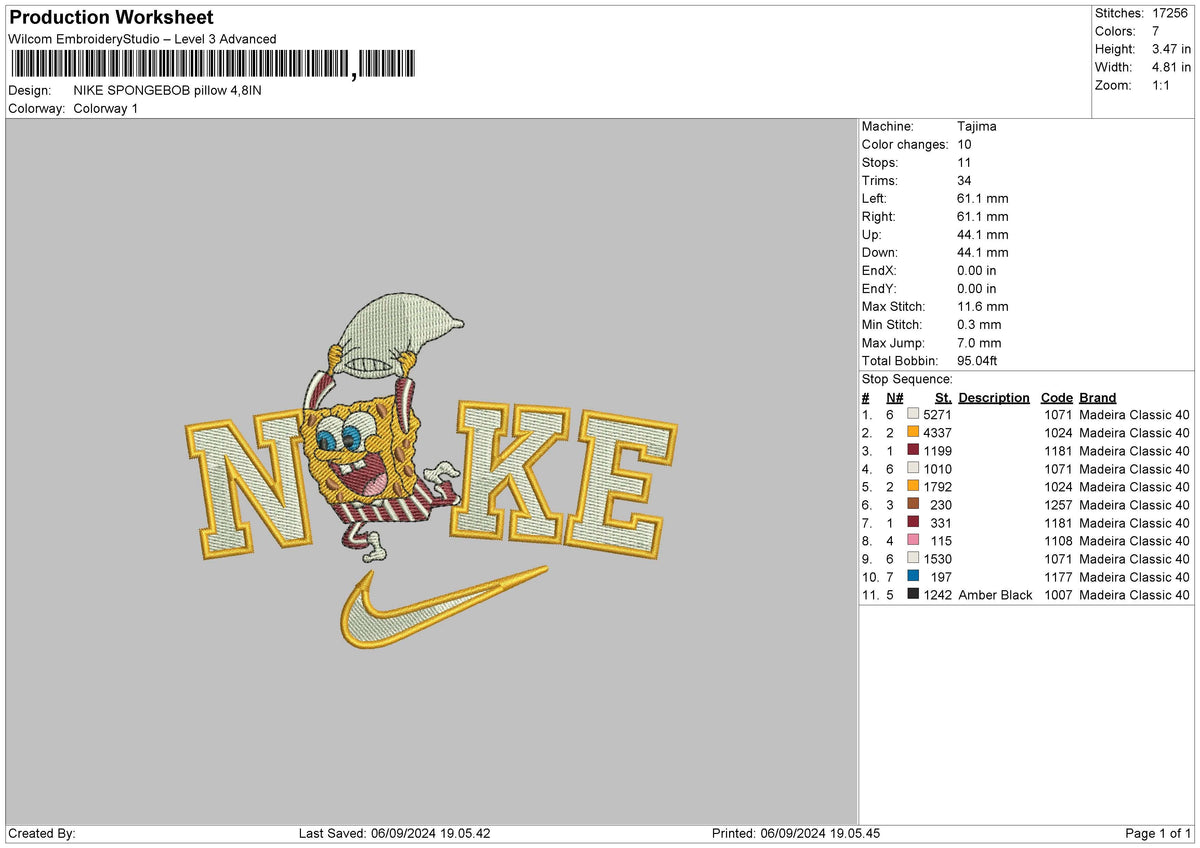Select the Trims value 34

(964, 180)
